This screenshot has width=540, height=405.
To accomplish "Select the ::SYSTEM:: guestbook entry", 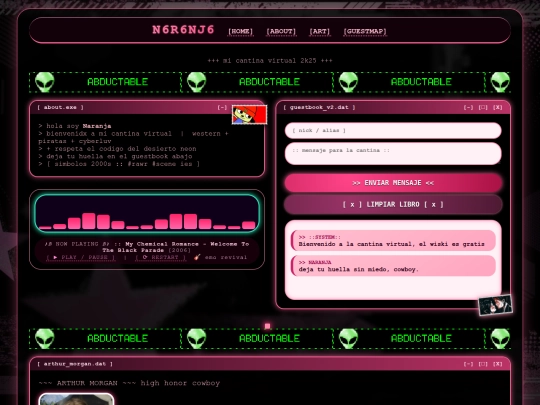I will [393, 240].
